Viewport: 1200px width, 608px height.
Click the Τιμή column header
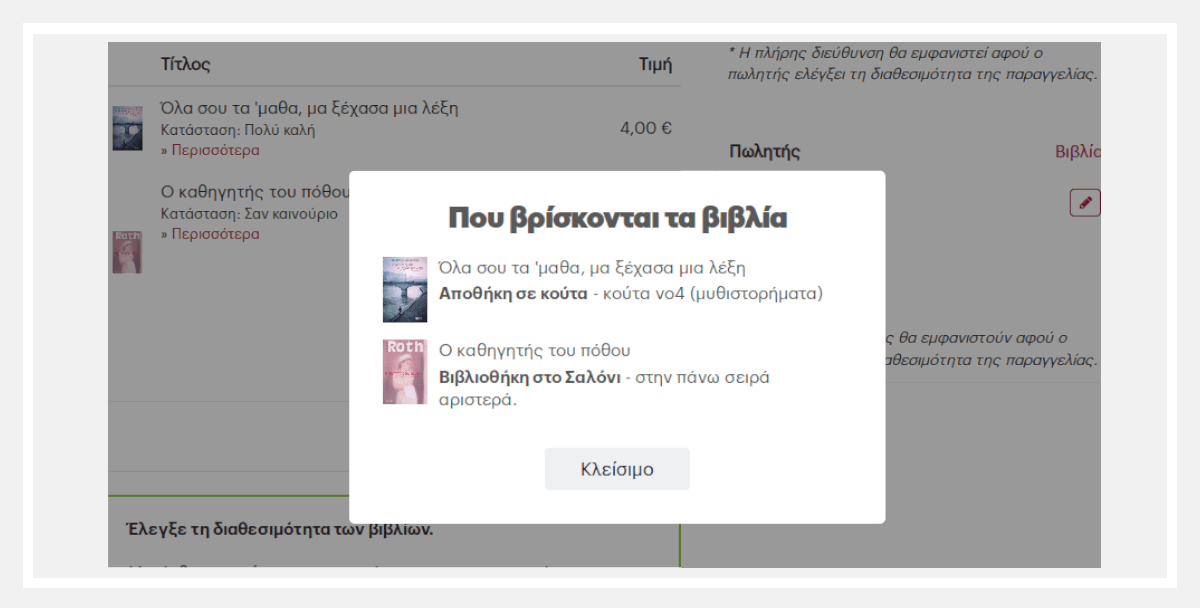tap(656, 65)
